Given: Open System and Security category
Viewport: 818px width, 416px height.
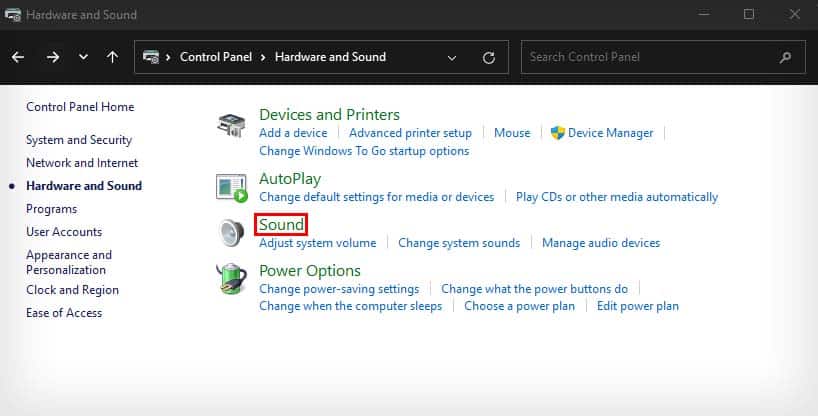Looking at the screenshot, I should click(x=79, y=140).
